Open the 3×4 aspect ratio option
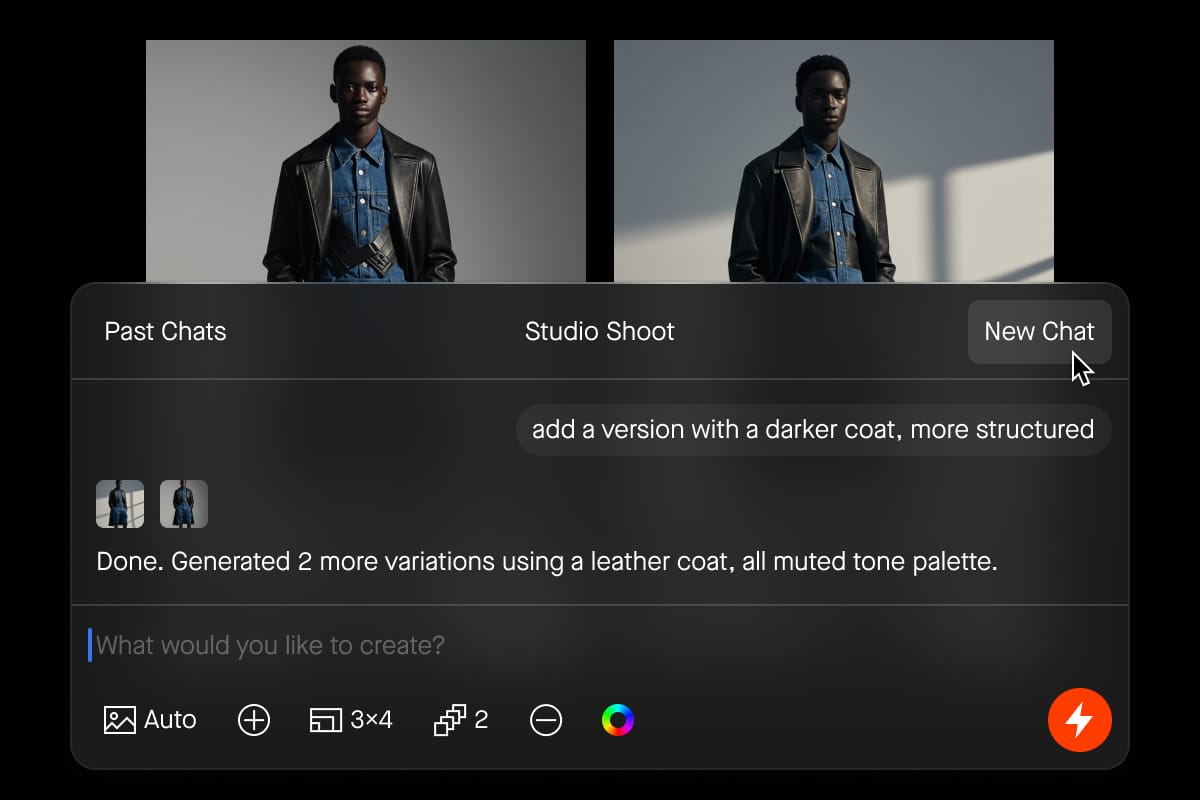1200x800 pixels. pyautogui.click(x=351, y=720)
